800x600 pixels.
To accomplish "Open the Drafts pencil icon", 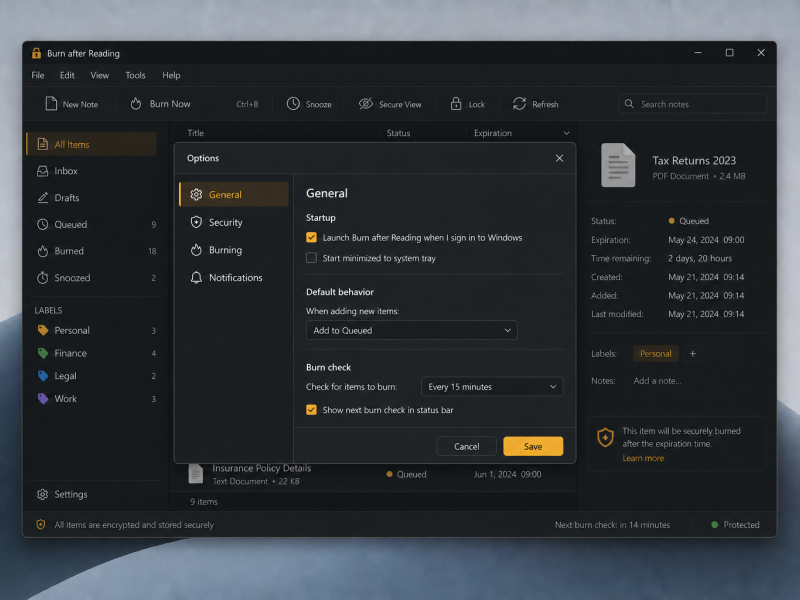I will (x=43, y=197).
